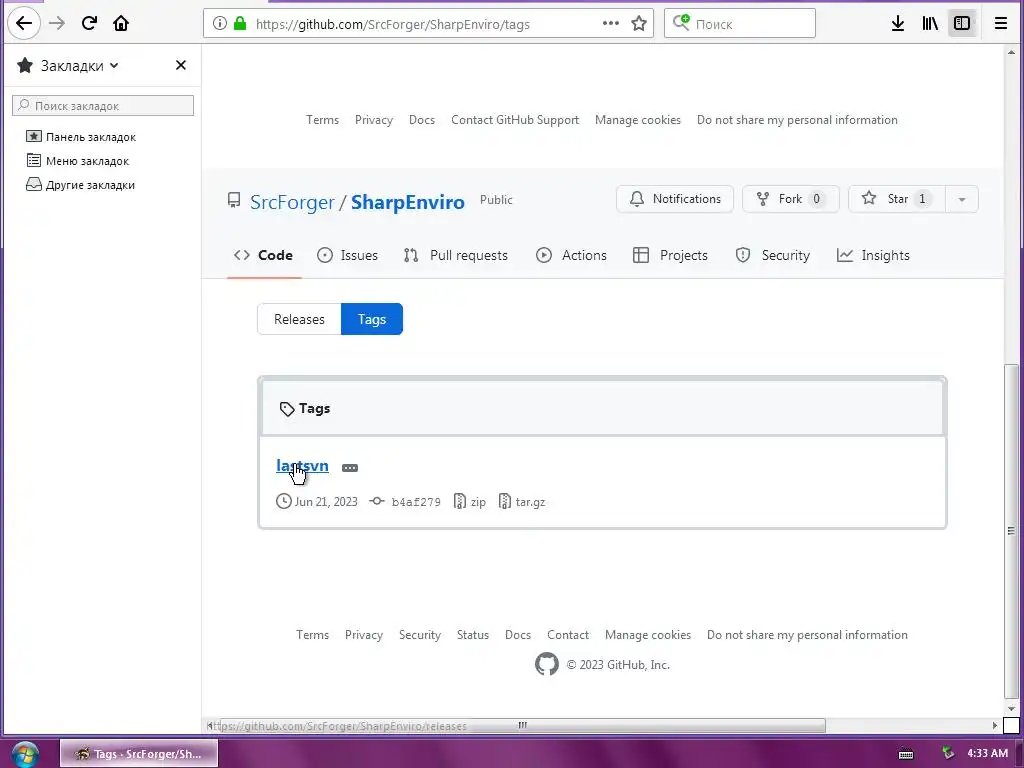1024x768 pixels.
Task: Open the Projects tab
Action: pyautogui.click(x=671, y=255)
